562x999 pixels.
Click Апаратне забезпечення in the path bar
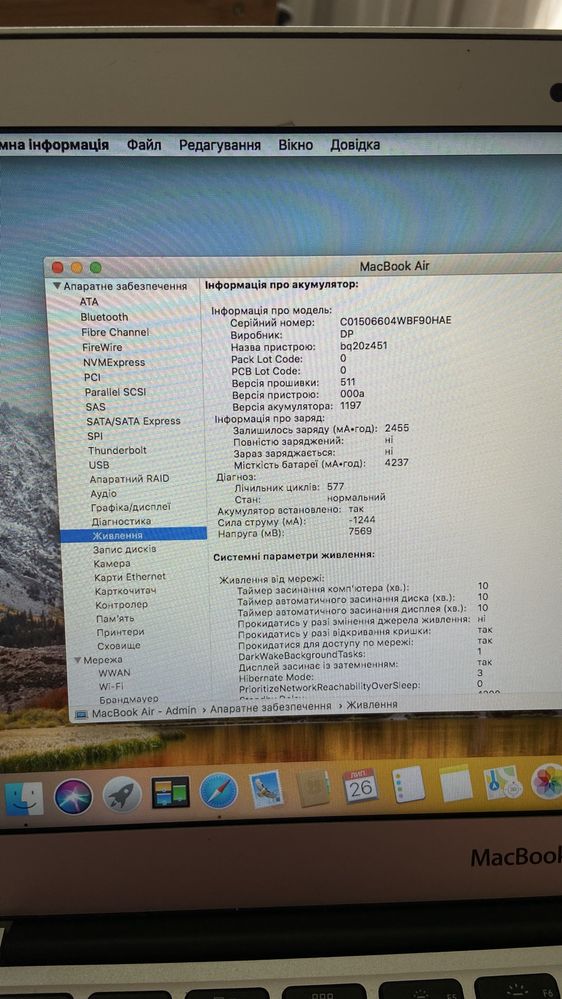coord(270,707)
